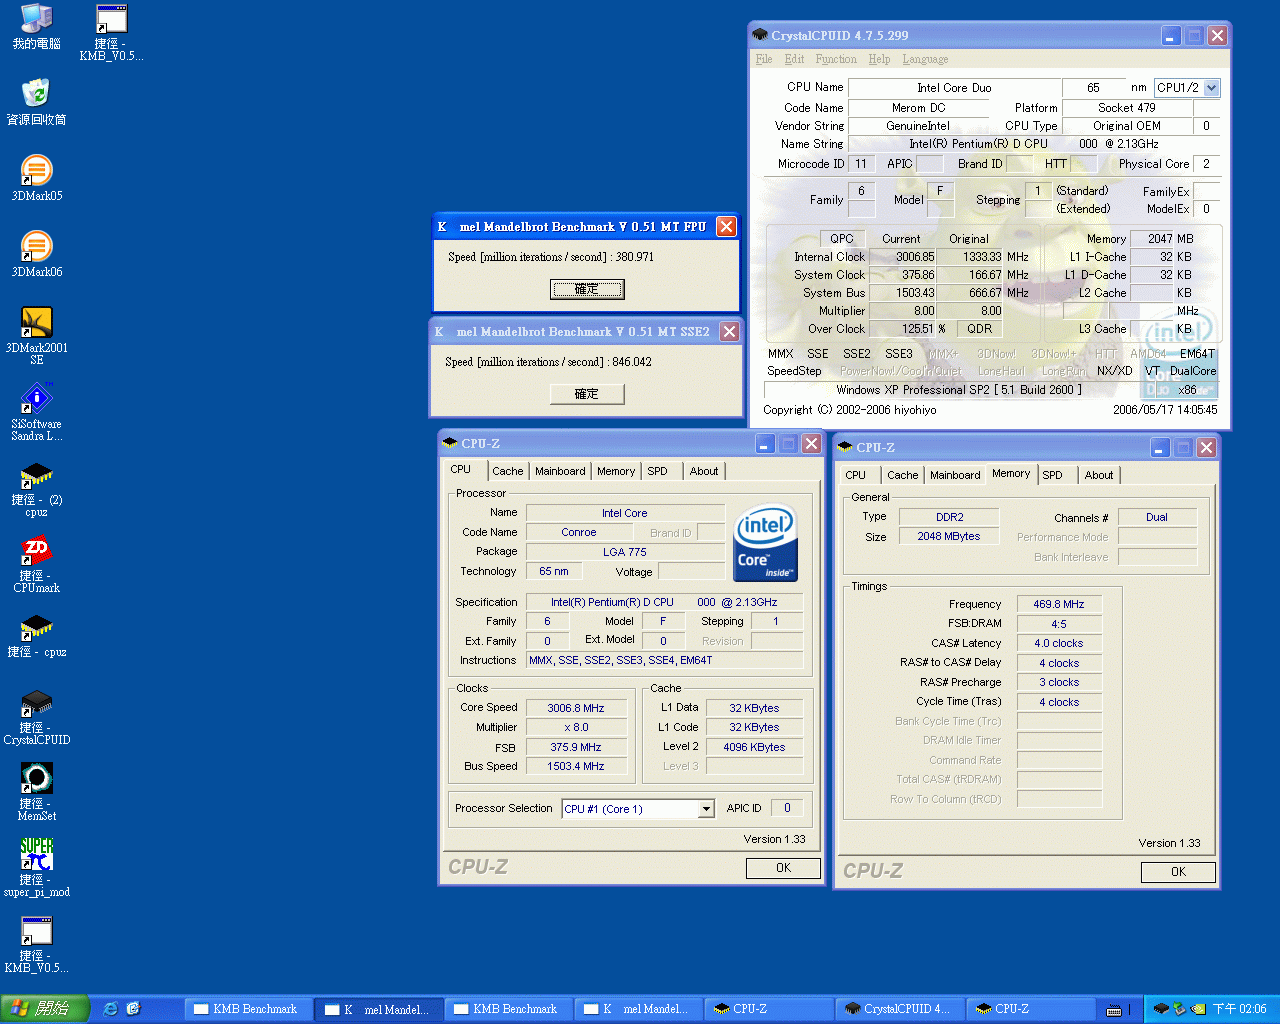Open the MemSet desktop shortcut
The height and width of the screenshot is (1024, 1280).
[36, 779]
